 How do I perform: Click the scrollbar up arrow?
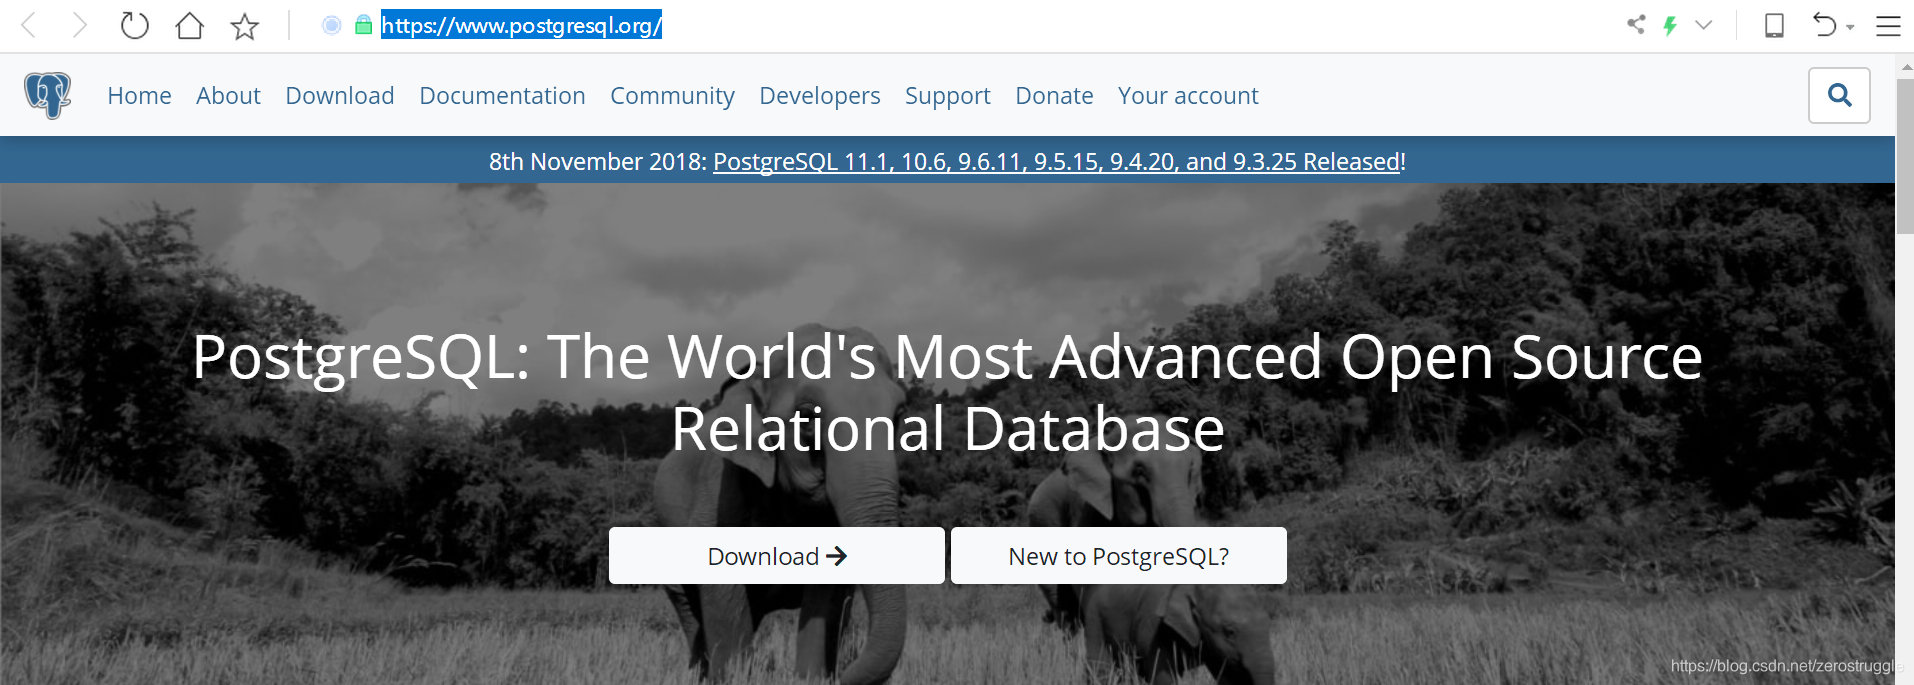coord(1906,67)
